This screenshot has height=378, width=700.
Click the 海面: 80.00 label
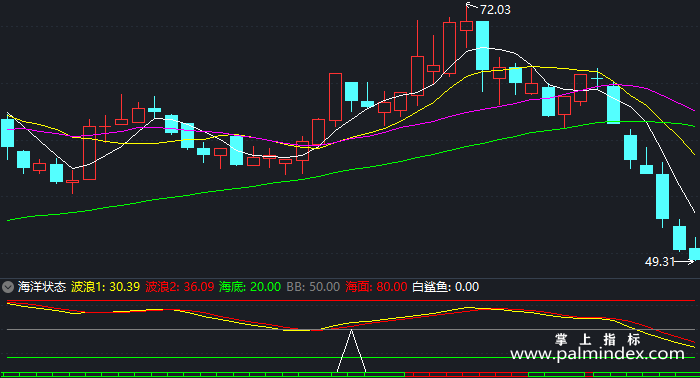(x=376, y=287)
